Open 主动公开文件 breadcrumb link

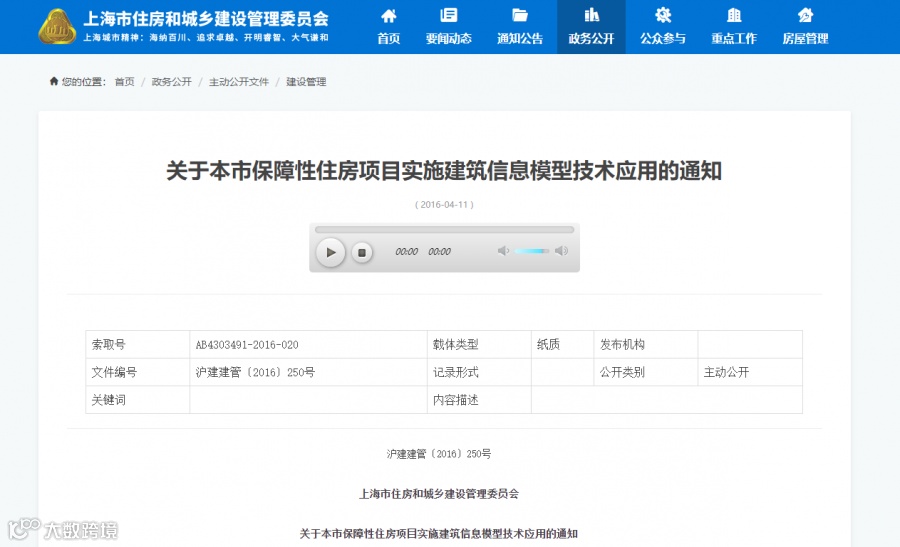[239, 82]
